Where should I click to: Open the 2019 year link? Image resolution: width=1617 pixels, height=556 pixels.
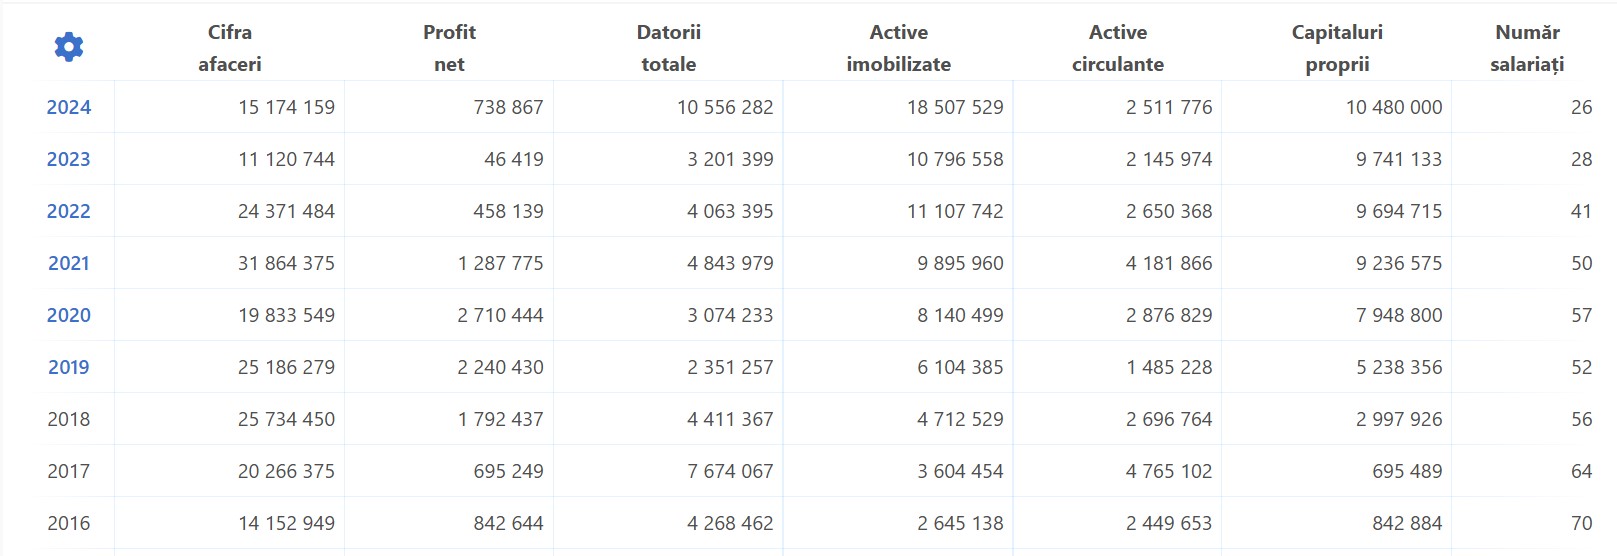69,367
